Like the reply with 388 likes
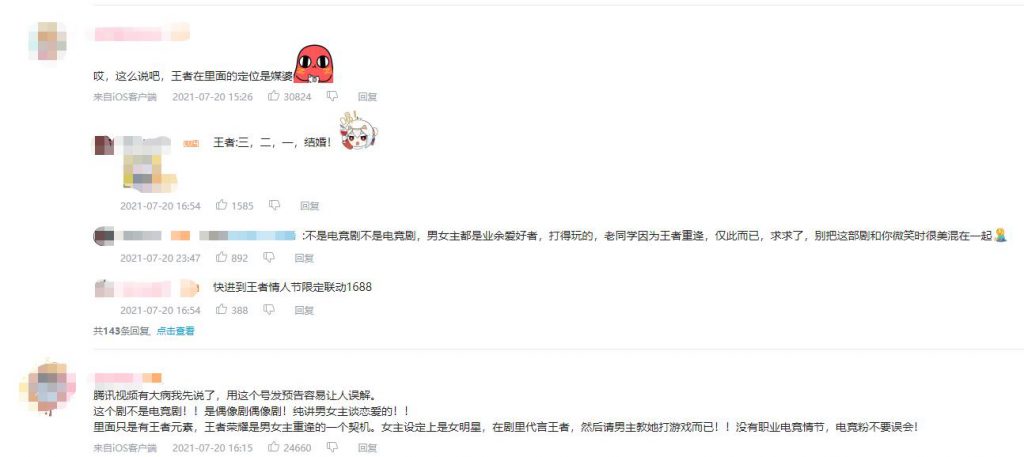The width and height of the screenshot is (1024, 457). pyautogui.click(x=222, y=309)
